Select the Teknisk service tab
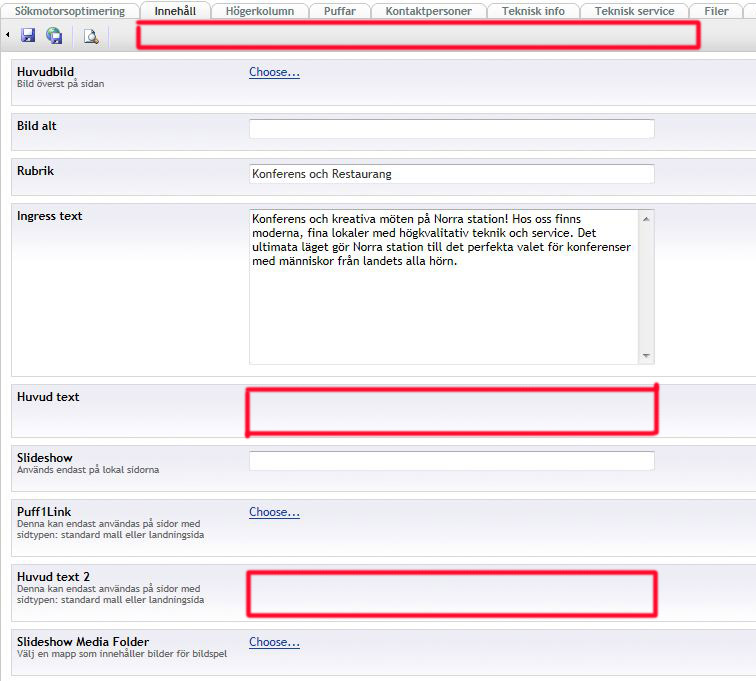Image resolution: width=756 pixels, height=681 pixels. pyautogui.click(x=634, y=11)
